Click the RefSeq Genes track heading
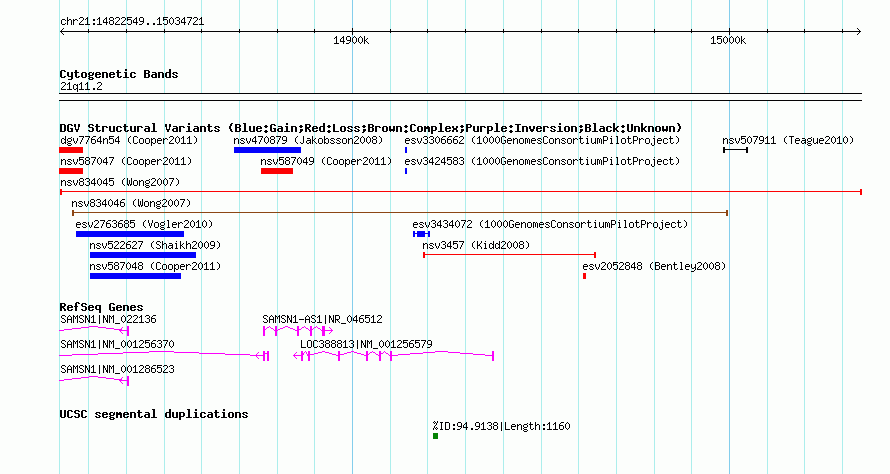The height and width of the screenshot is (474, 890). [x=102, y=307]
